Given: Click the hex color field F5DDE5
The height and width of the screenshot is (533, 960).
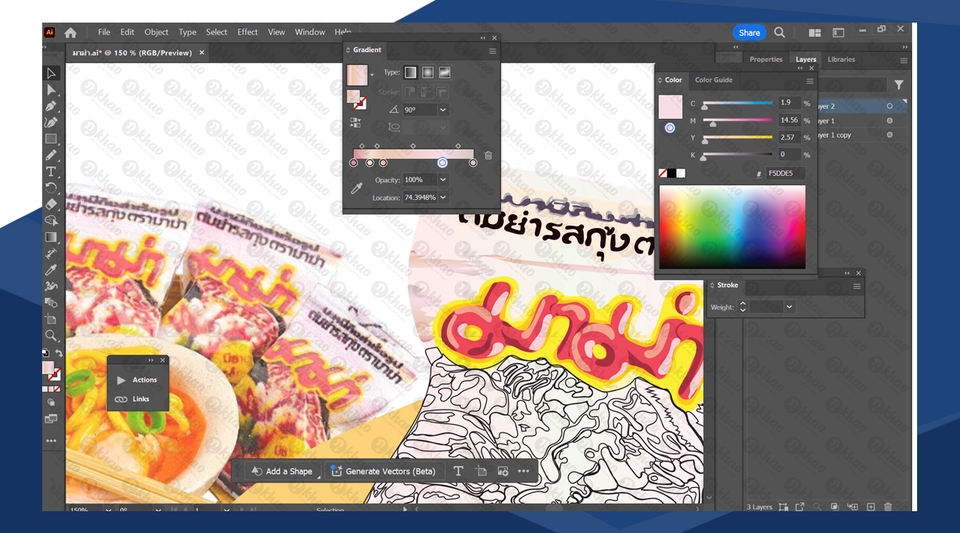Looking at the screenshot, I should click(x=784, y=174).
